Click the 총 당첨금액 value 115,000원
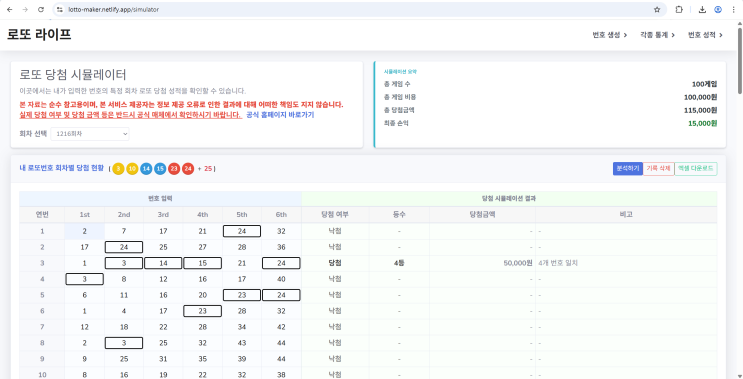743x379 pixels. (700, 110)
